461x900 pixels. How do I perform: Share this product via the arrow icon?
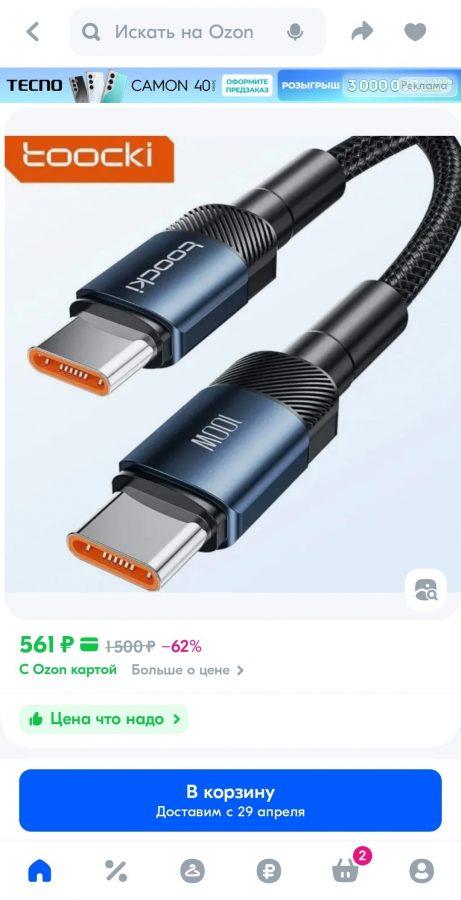[x=362, y=32]
